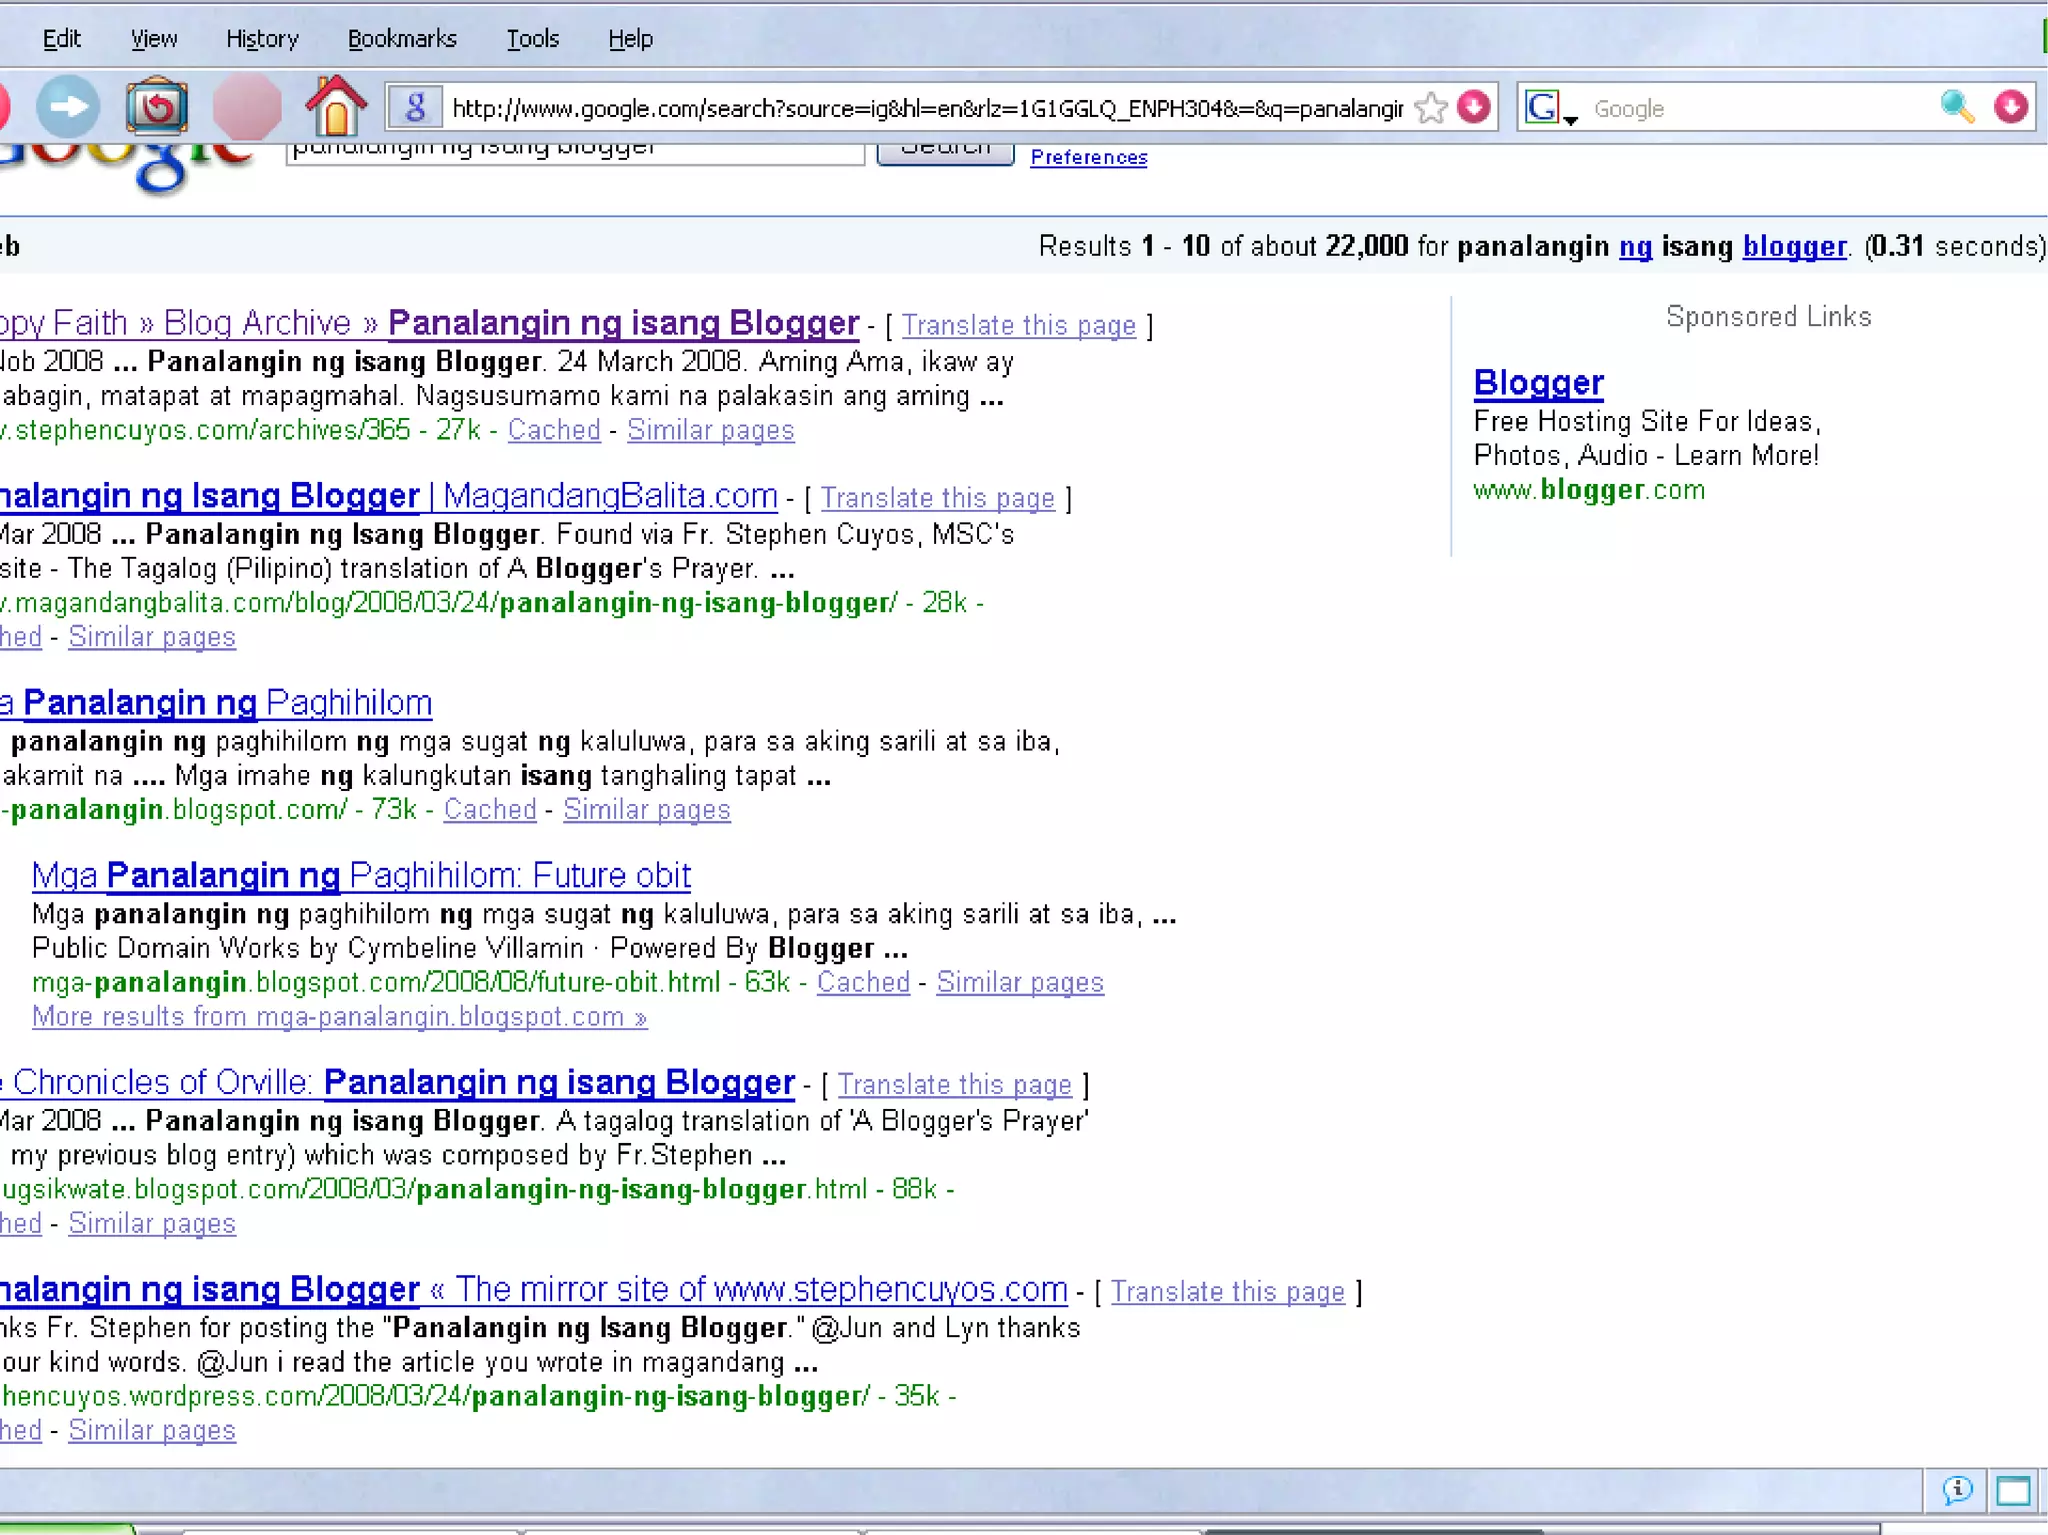Click the Forward arrow navigation button
Screen dimensions: 2048x1535
coord(68,106)
